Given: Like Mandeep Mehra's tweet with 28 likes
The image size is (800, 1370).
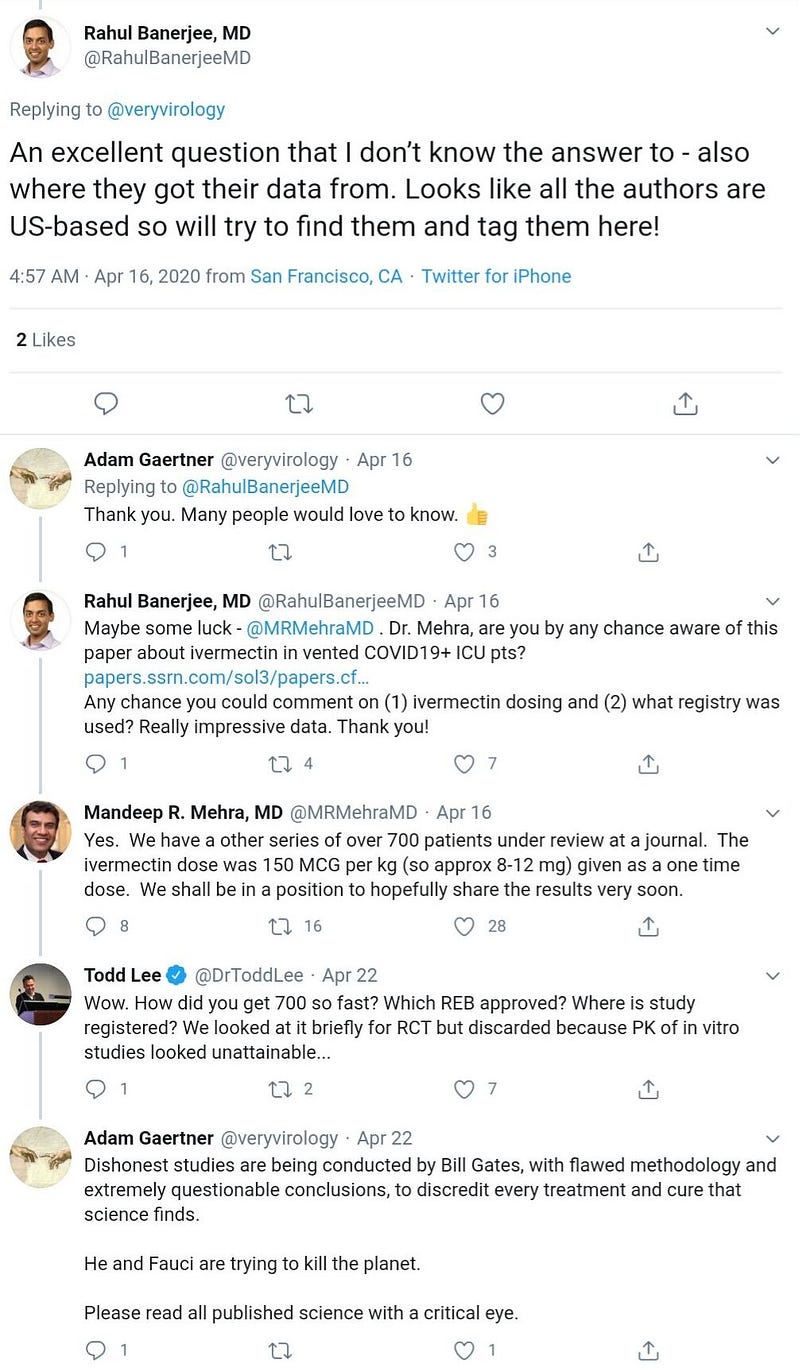Looking at the screenshot, I should 464,926.
